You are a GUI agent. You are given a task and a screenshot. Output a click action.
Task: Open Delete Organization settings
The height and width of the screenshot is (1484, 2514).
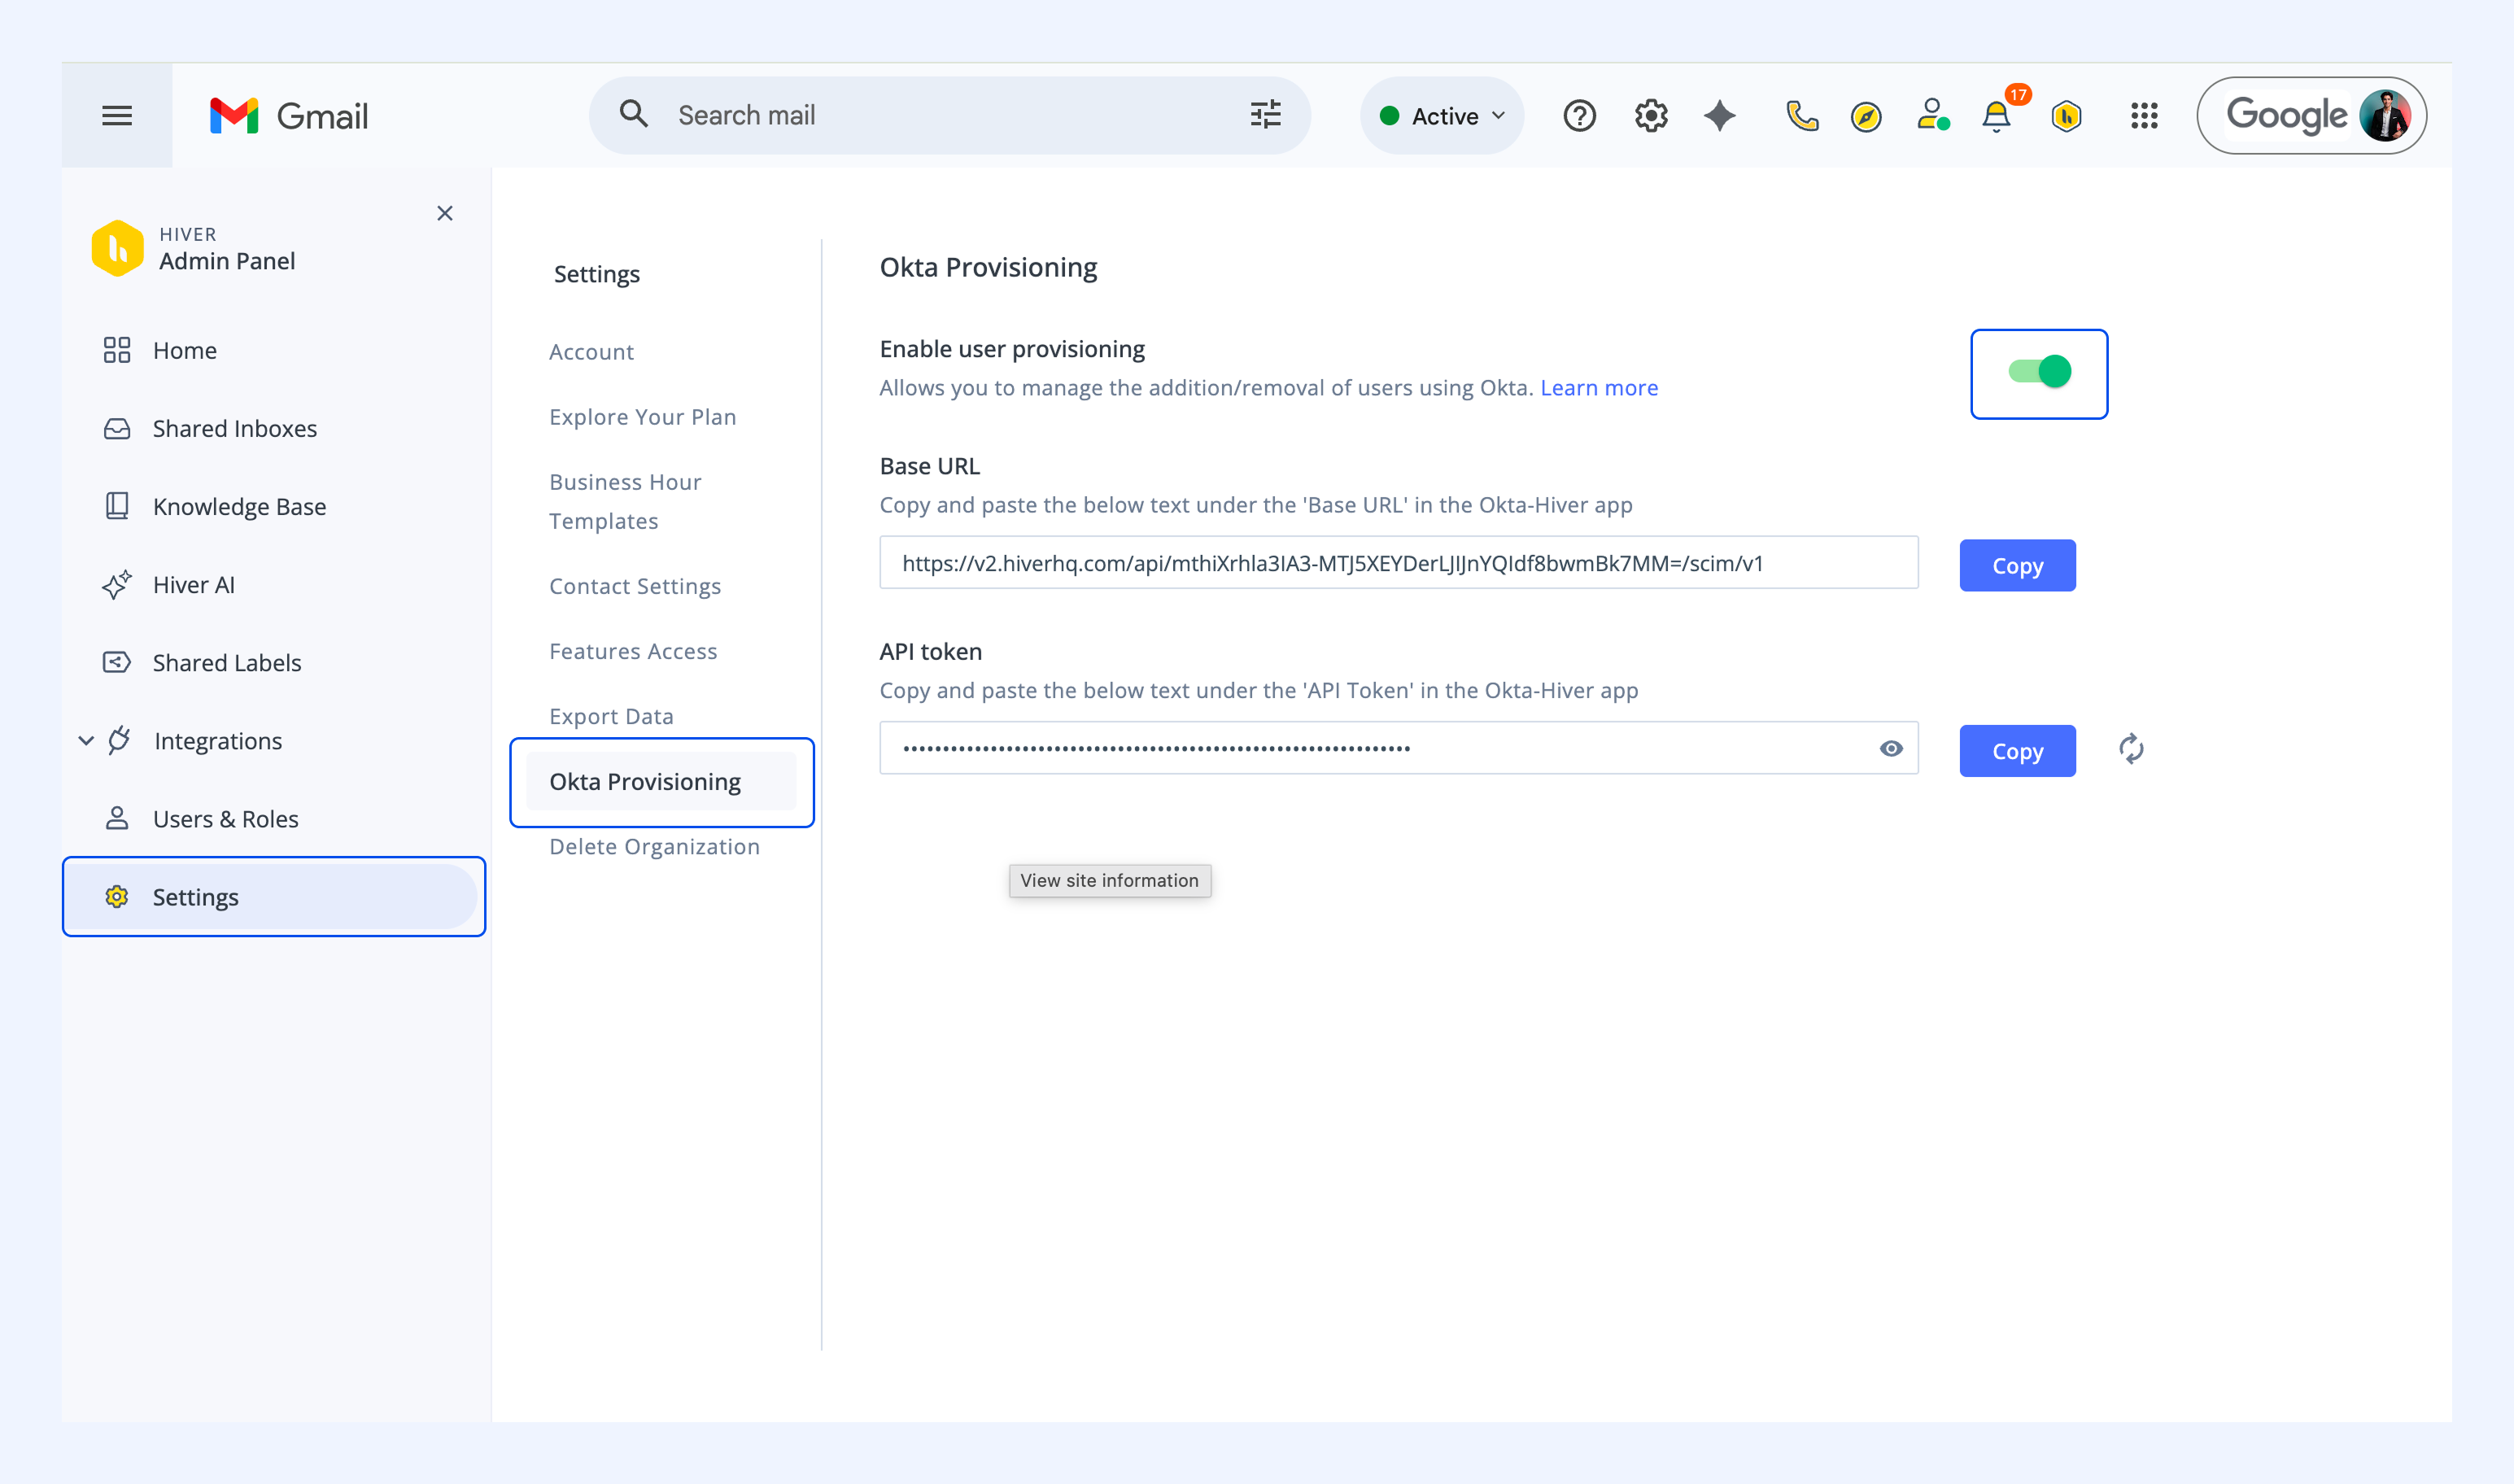tap(654, 846)
